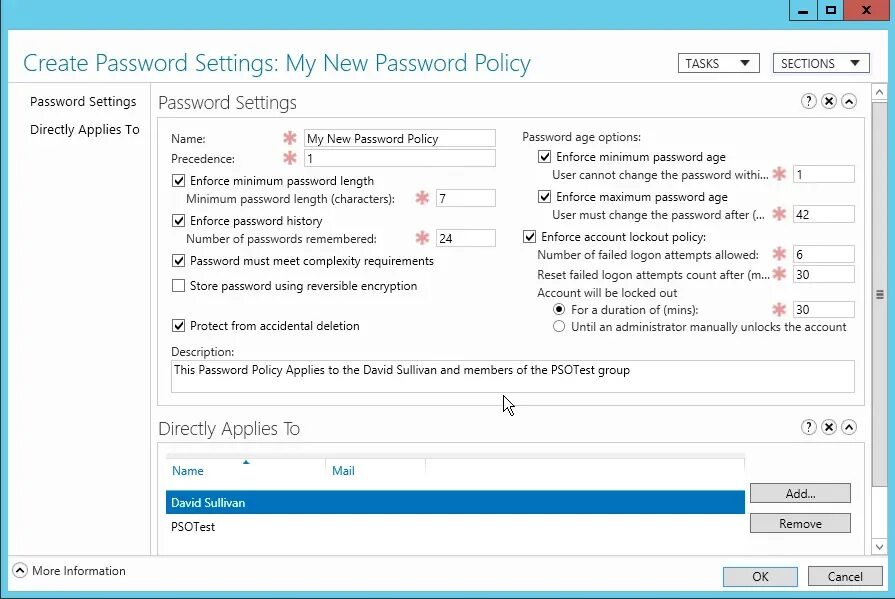The image size is (895, 599).
Task: Maximize the Create Password Settings window
Action: [x=830, y=10]
